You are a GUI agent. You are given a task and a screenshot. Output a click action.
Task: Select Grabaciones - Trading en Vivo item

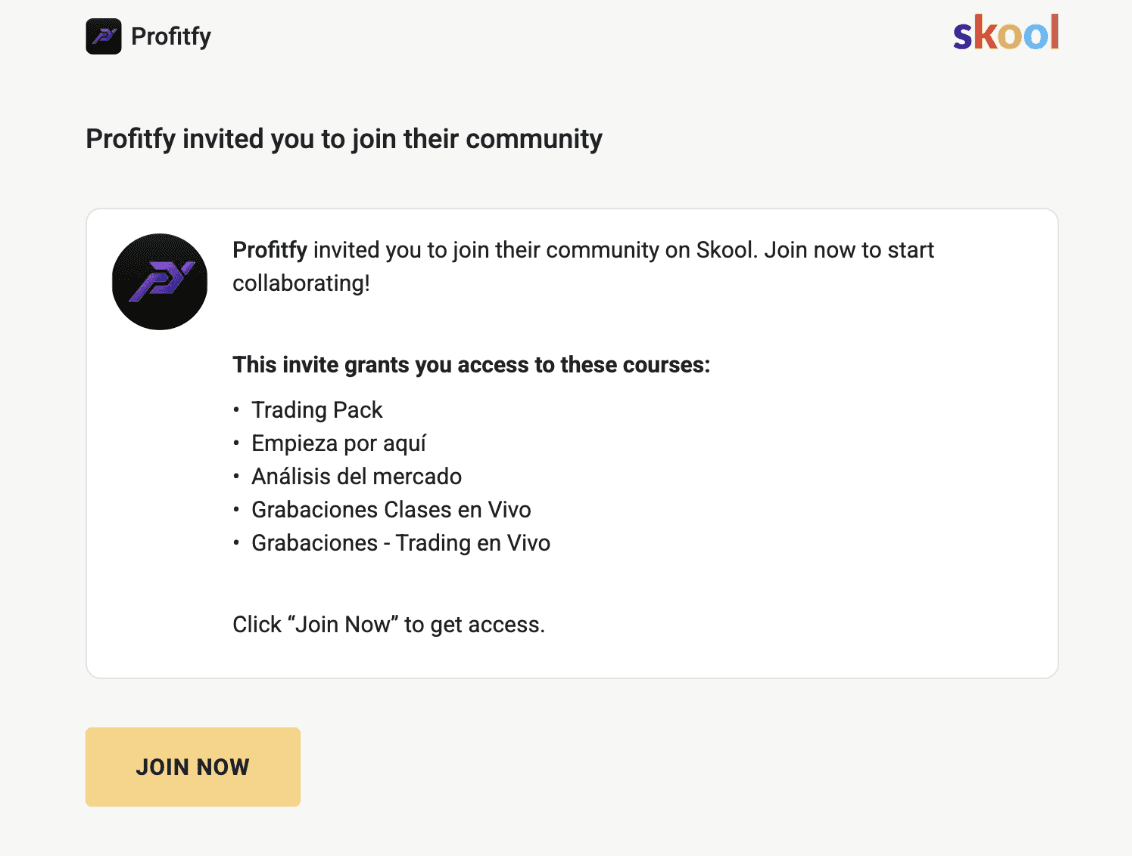tap(401, 543)
